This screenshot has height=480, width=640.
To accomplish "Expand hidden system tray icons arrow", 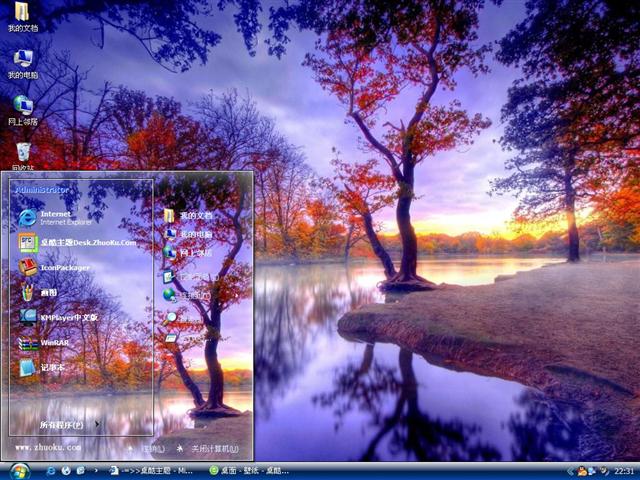I will pyautogui.click(x=570, y=471).
